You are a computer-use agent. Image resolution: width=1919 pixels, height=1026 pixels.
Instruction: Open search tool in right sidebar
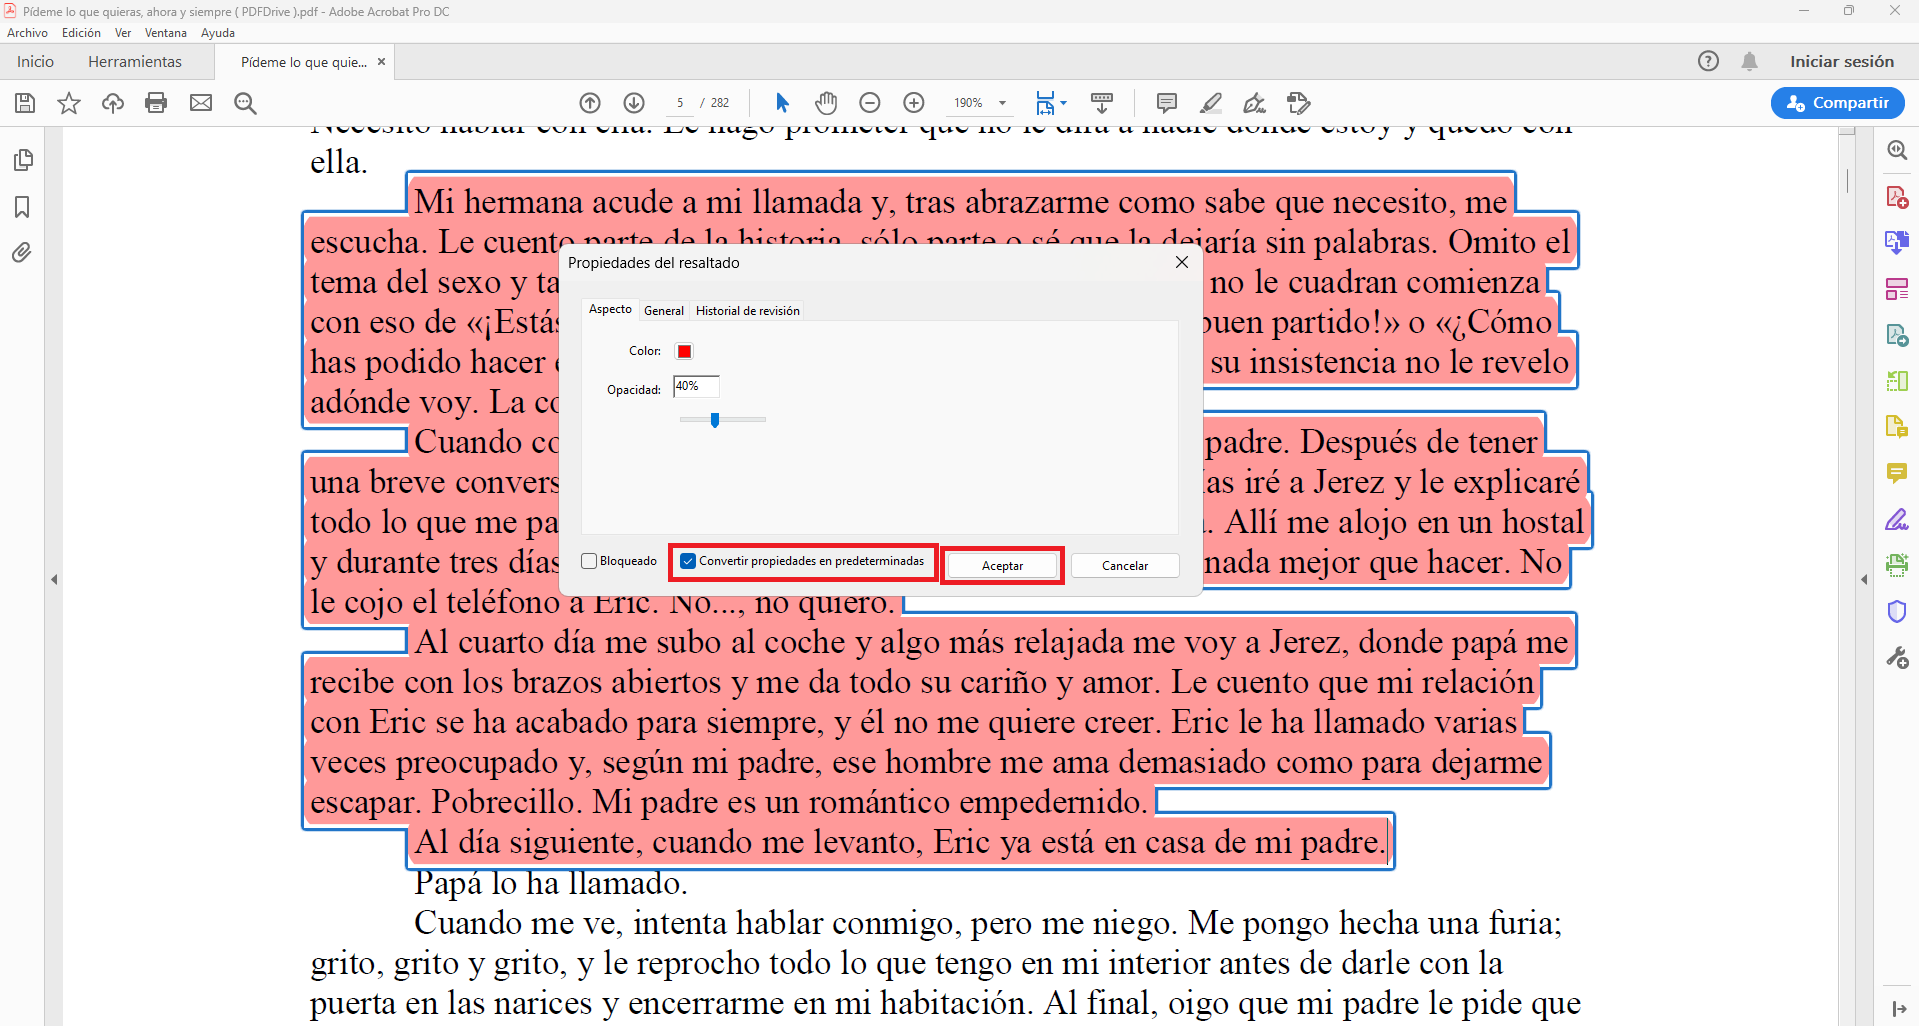click(1897, 151)
